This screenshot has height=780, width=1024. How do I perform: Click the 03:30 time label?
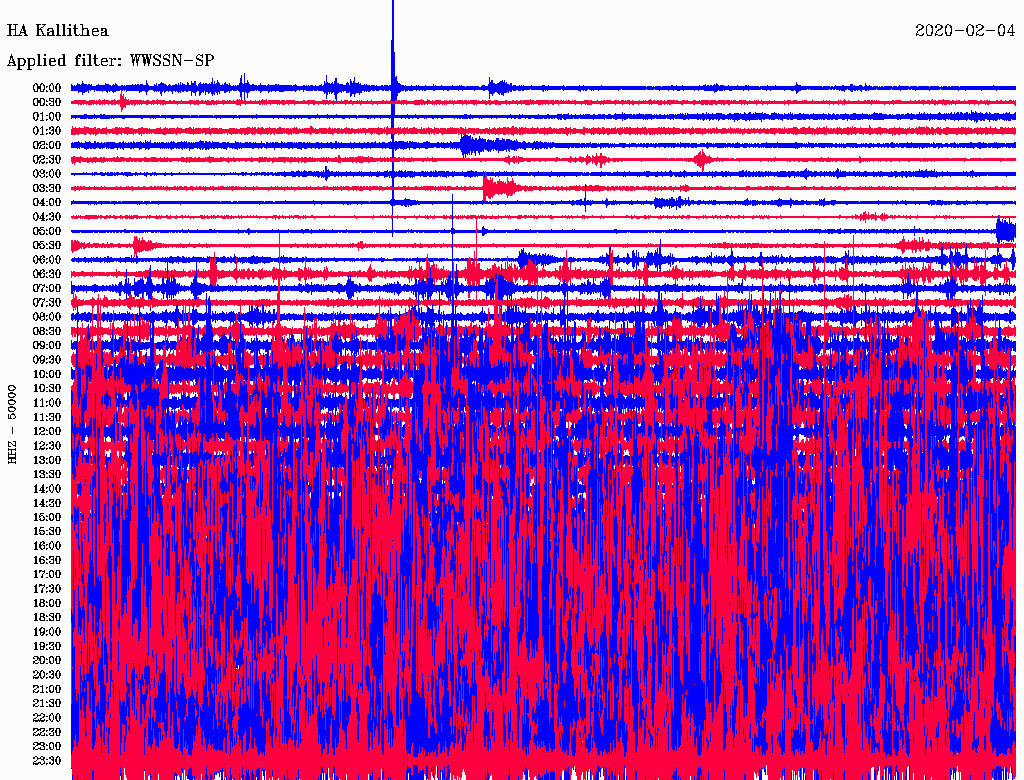point(47,188)
